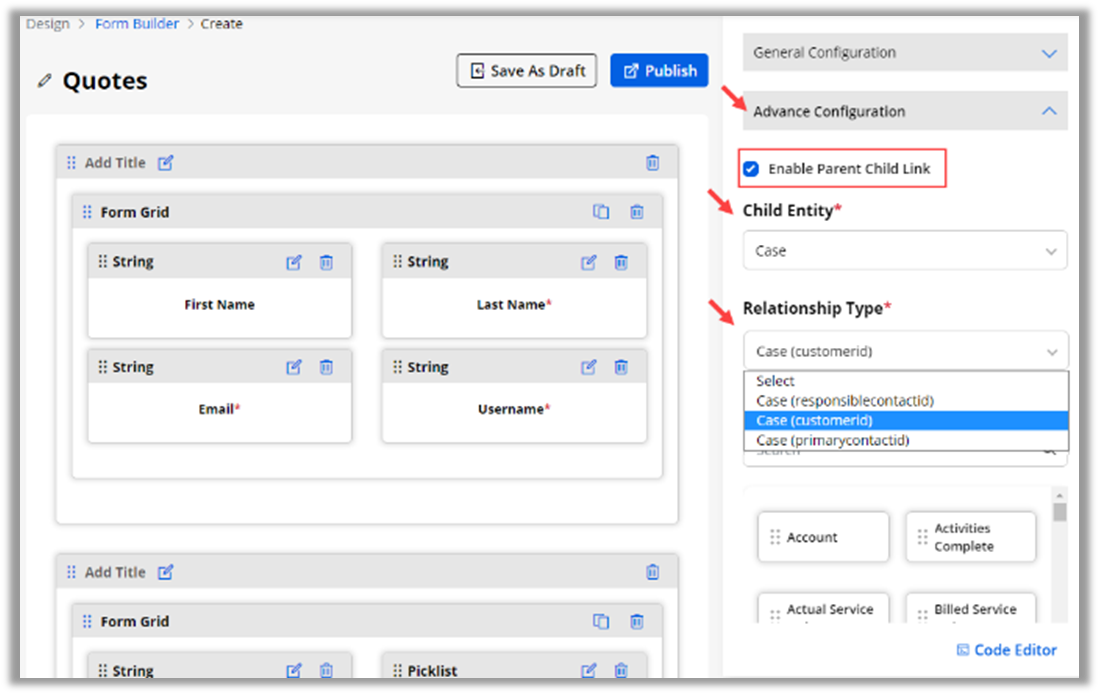Click the Save As Draft button
Image resolution: width=1100 pixels, height=694 pixels.
point(527,71)
